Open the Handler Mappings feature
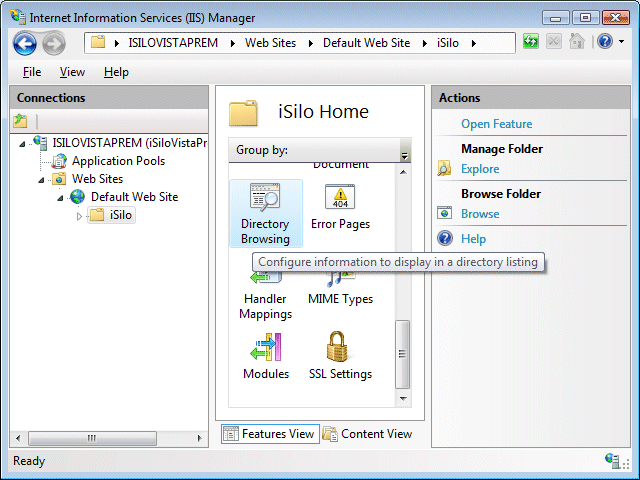This screenshot has height=480, width=640. point(265,292)
